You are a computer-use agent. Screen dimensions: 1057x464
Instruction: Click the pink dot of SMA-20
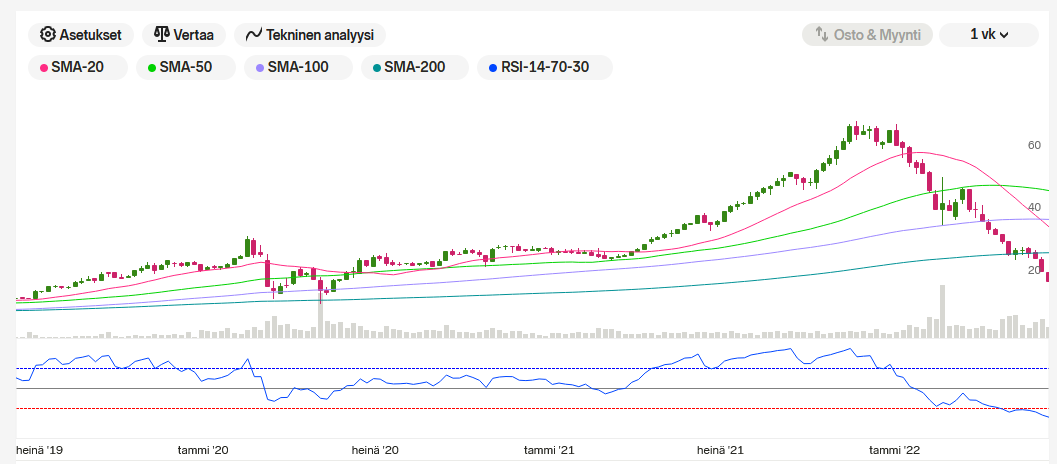43,68
